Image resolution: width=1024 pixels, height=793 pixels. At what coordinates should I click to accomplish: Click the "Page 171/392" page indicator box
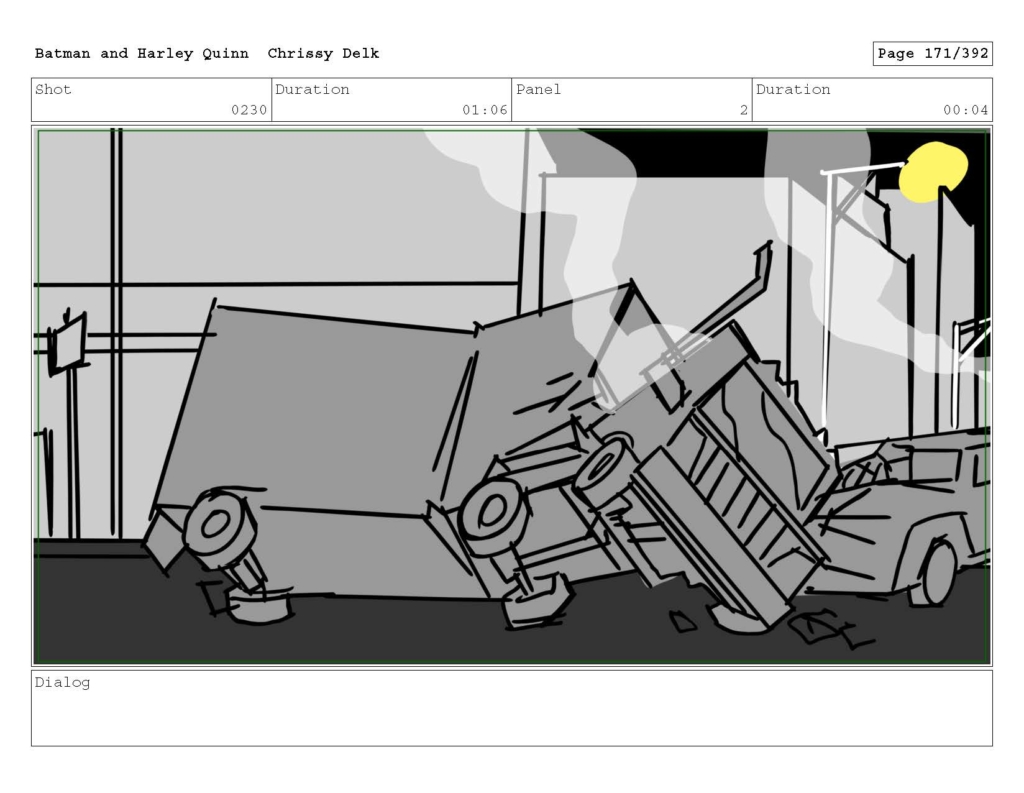(x=933, y=54)
